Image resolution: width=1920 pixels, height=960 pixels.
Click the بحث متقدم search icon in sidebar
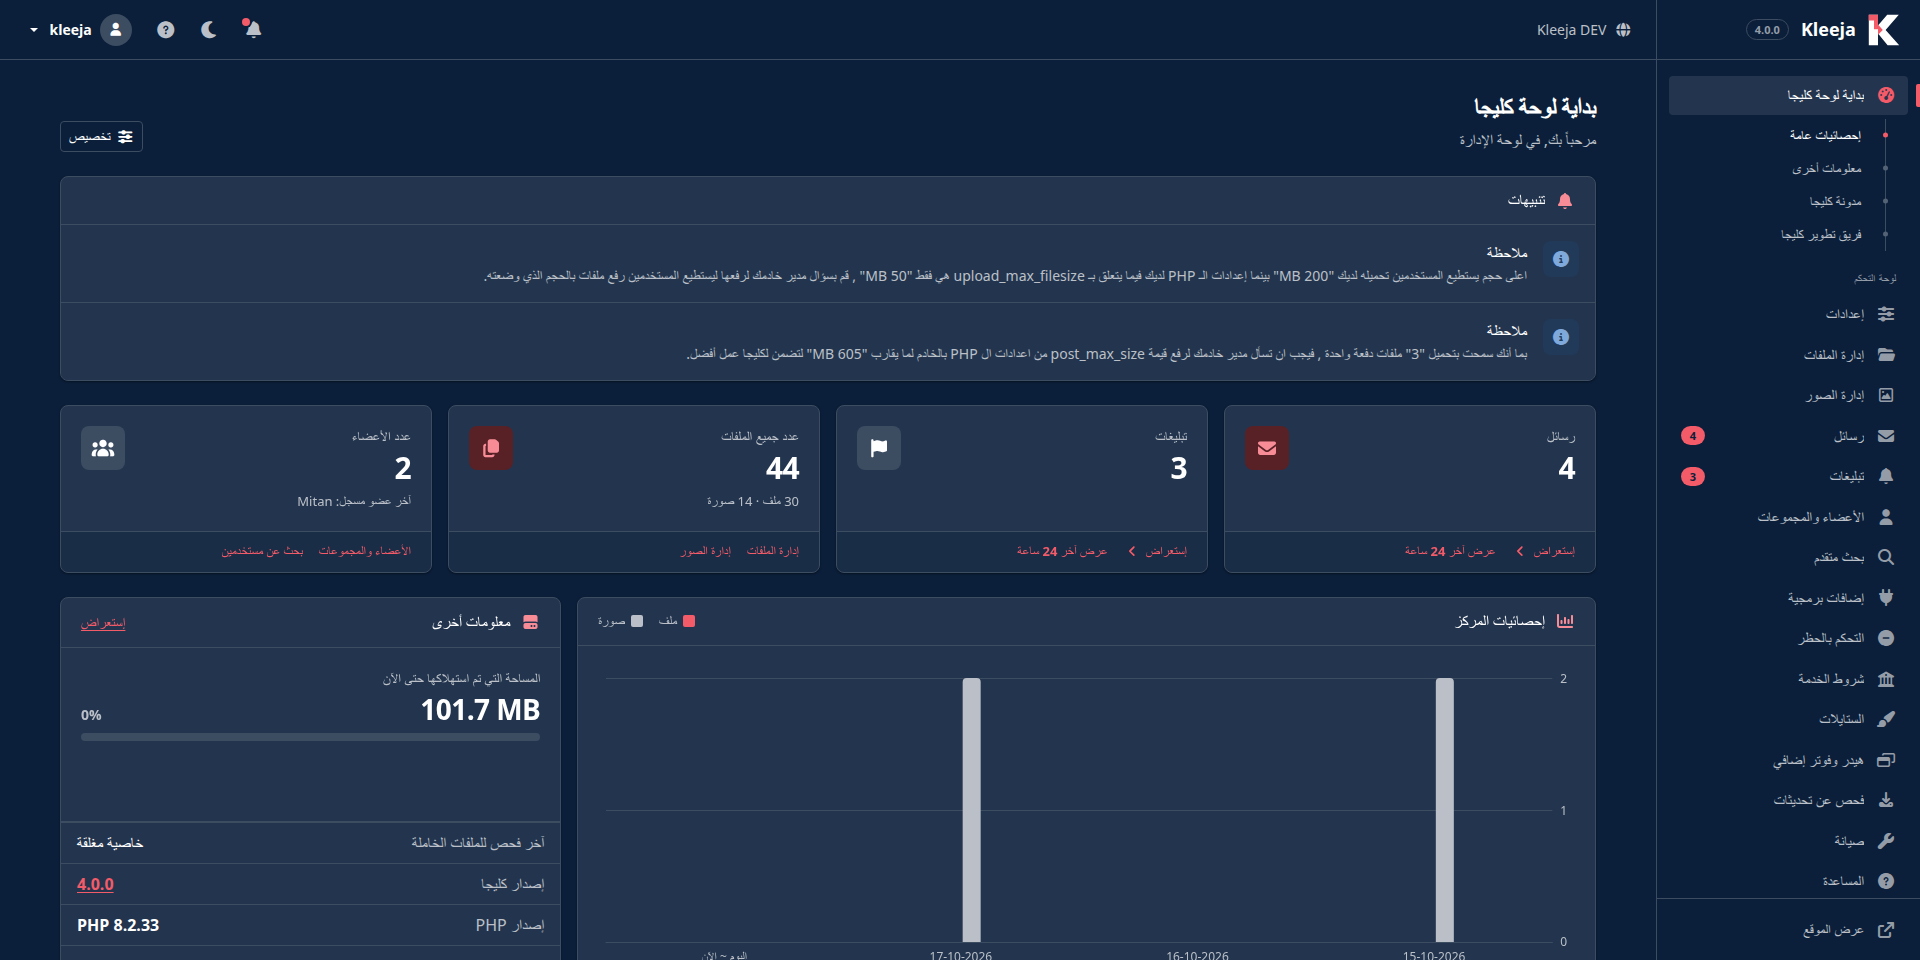1886,557
